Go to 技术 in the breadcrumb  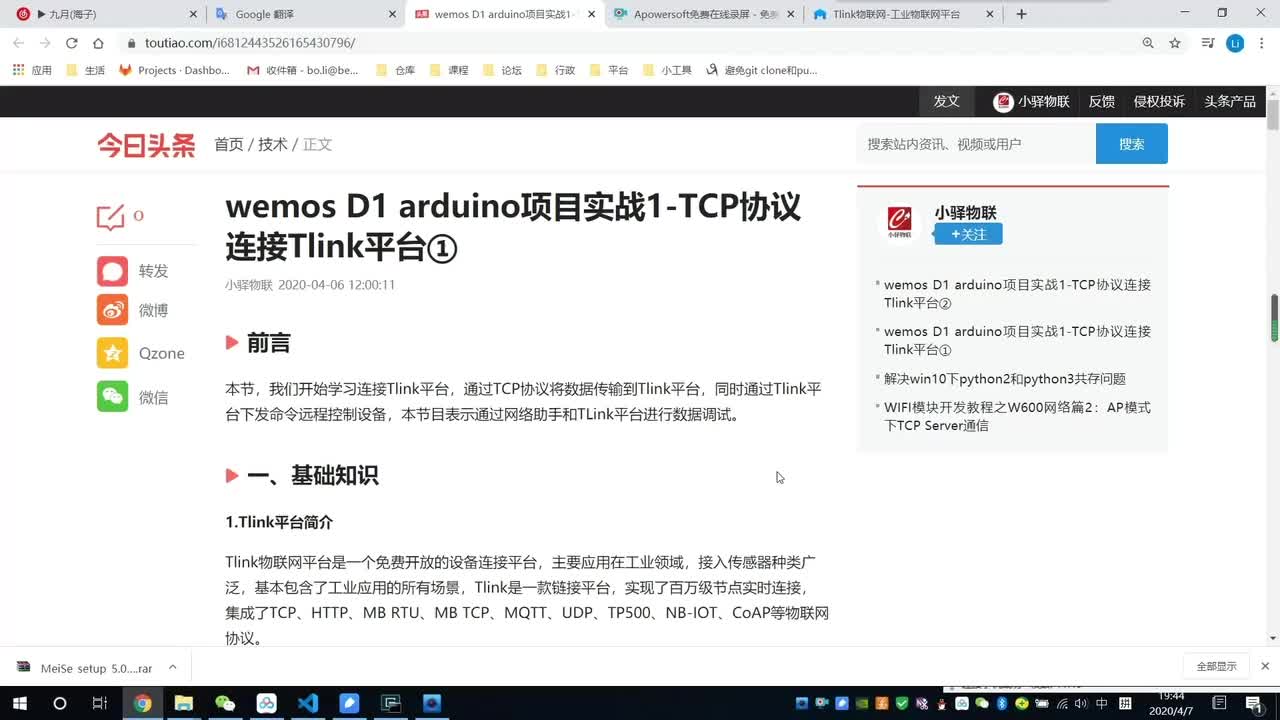pyautogui.click(x=273, y=144)
